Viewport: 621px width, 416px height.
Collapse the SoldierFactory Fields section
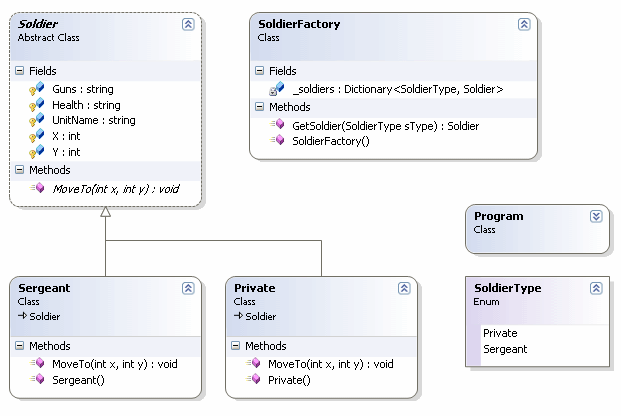260,72
